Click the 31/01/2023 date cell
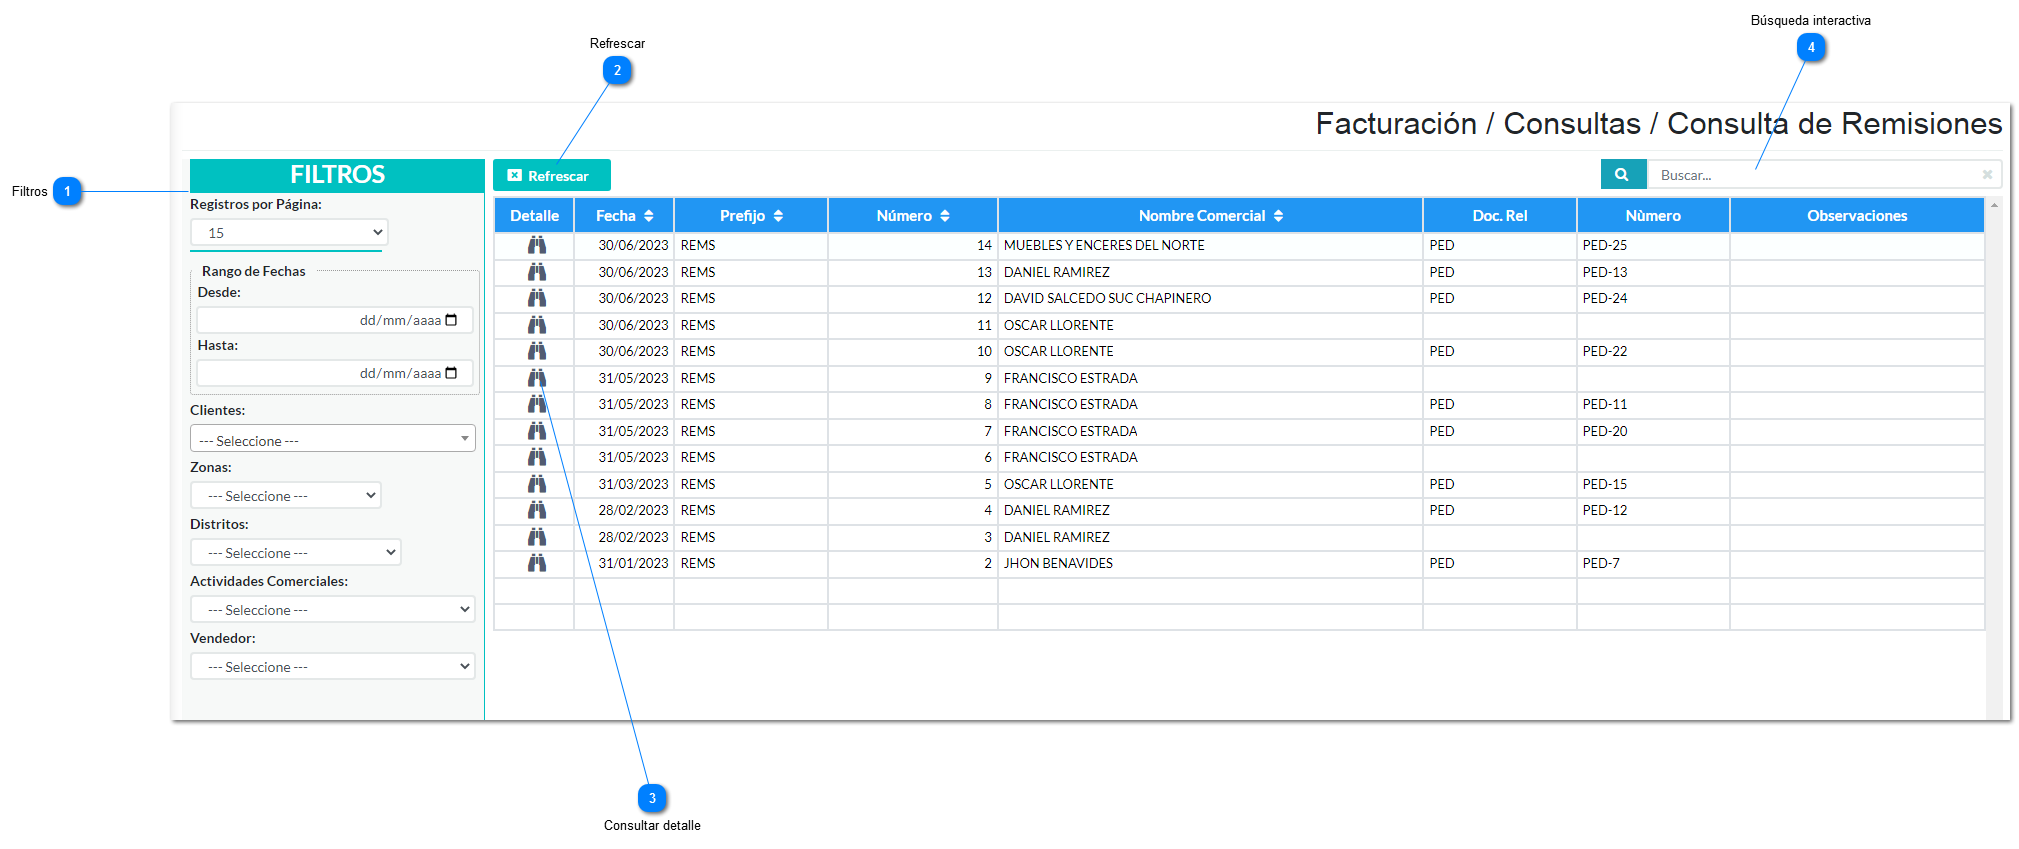 coord(624,563)
